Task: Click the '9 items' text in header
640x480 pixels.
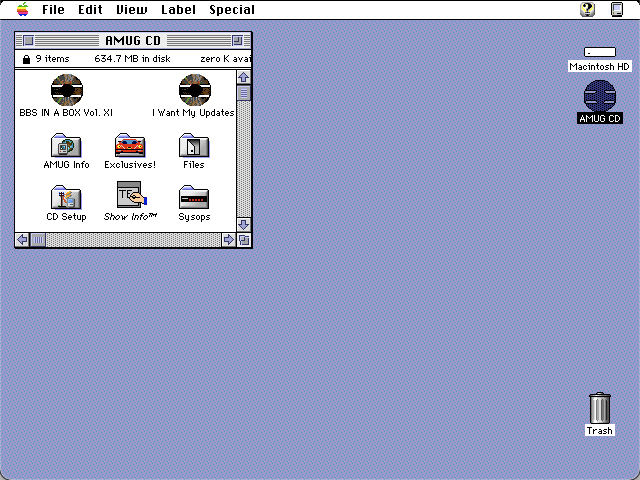Action: pyautogui.click(x=53, y=59)
